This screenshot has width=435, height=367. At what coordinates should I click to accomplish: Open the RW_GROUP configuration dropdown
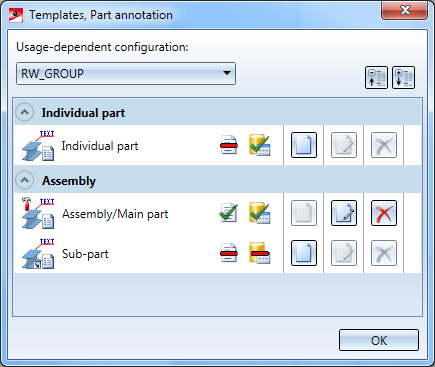(126, 73)
